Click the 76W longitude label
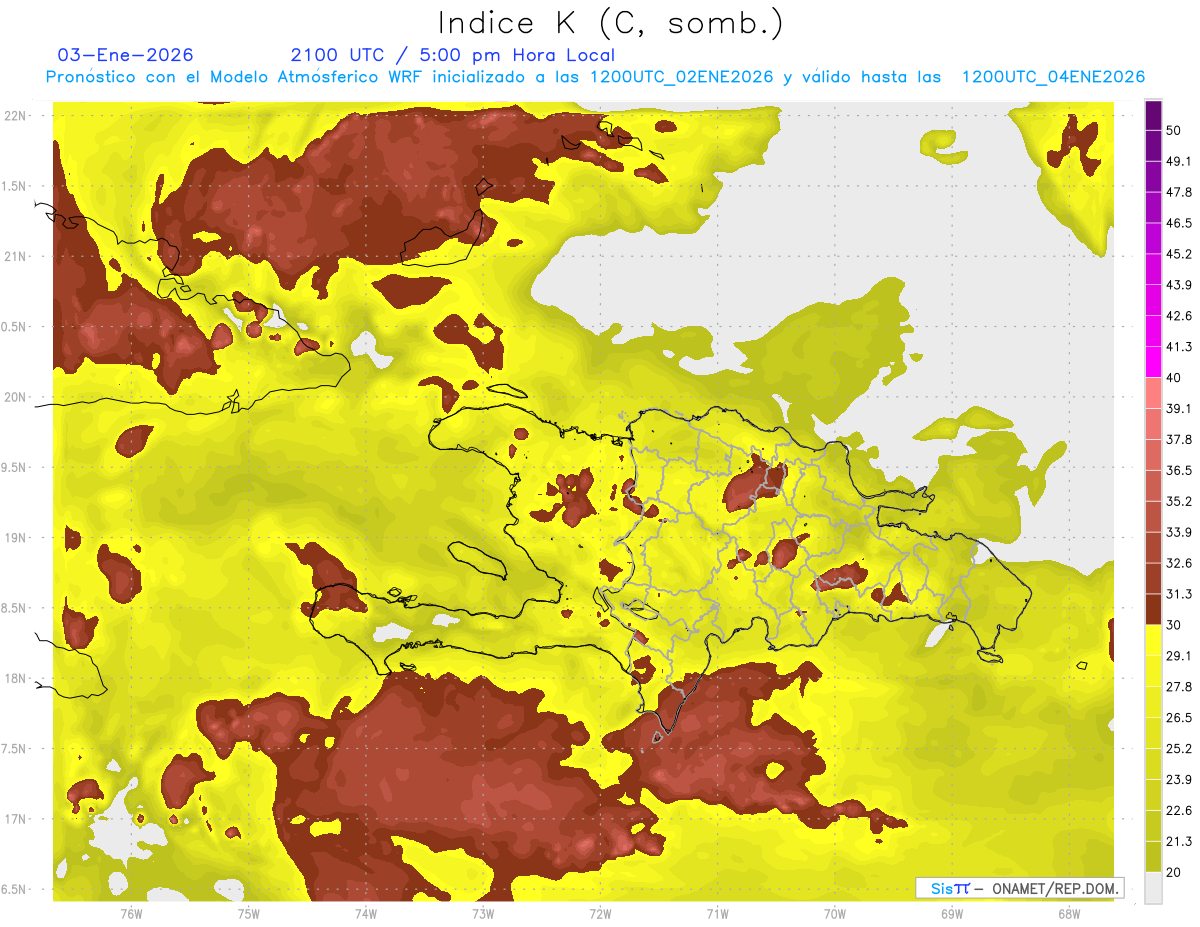This screenshot has width=1200, height=927. point(131,913)
